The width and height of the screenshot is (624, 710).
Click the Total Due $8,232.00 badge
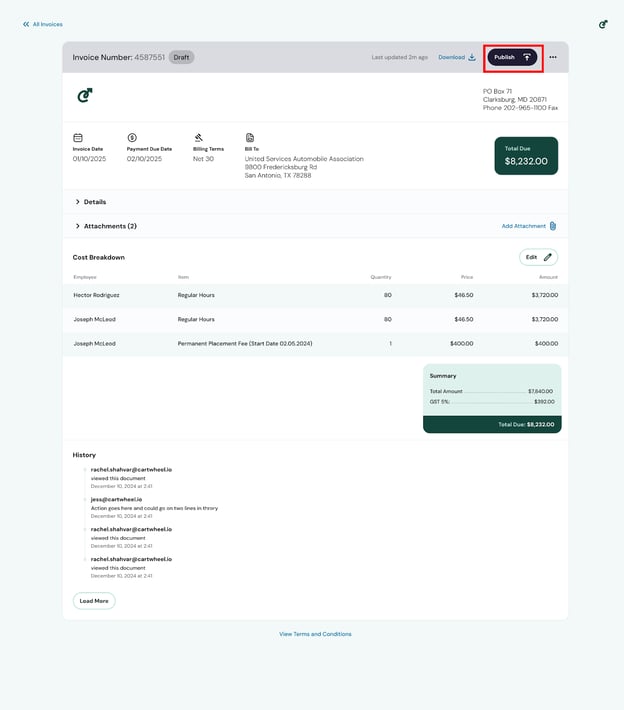click(x=526, y=156)
